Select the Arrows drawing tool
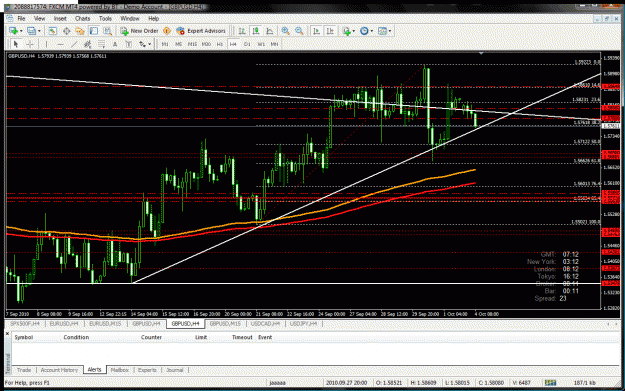 click(x=142, y=44)
